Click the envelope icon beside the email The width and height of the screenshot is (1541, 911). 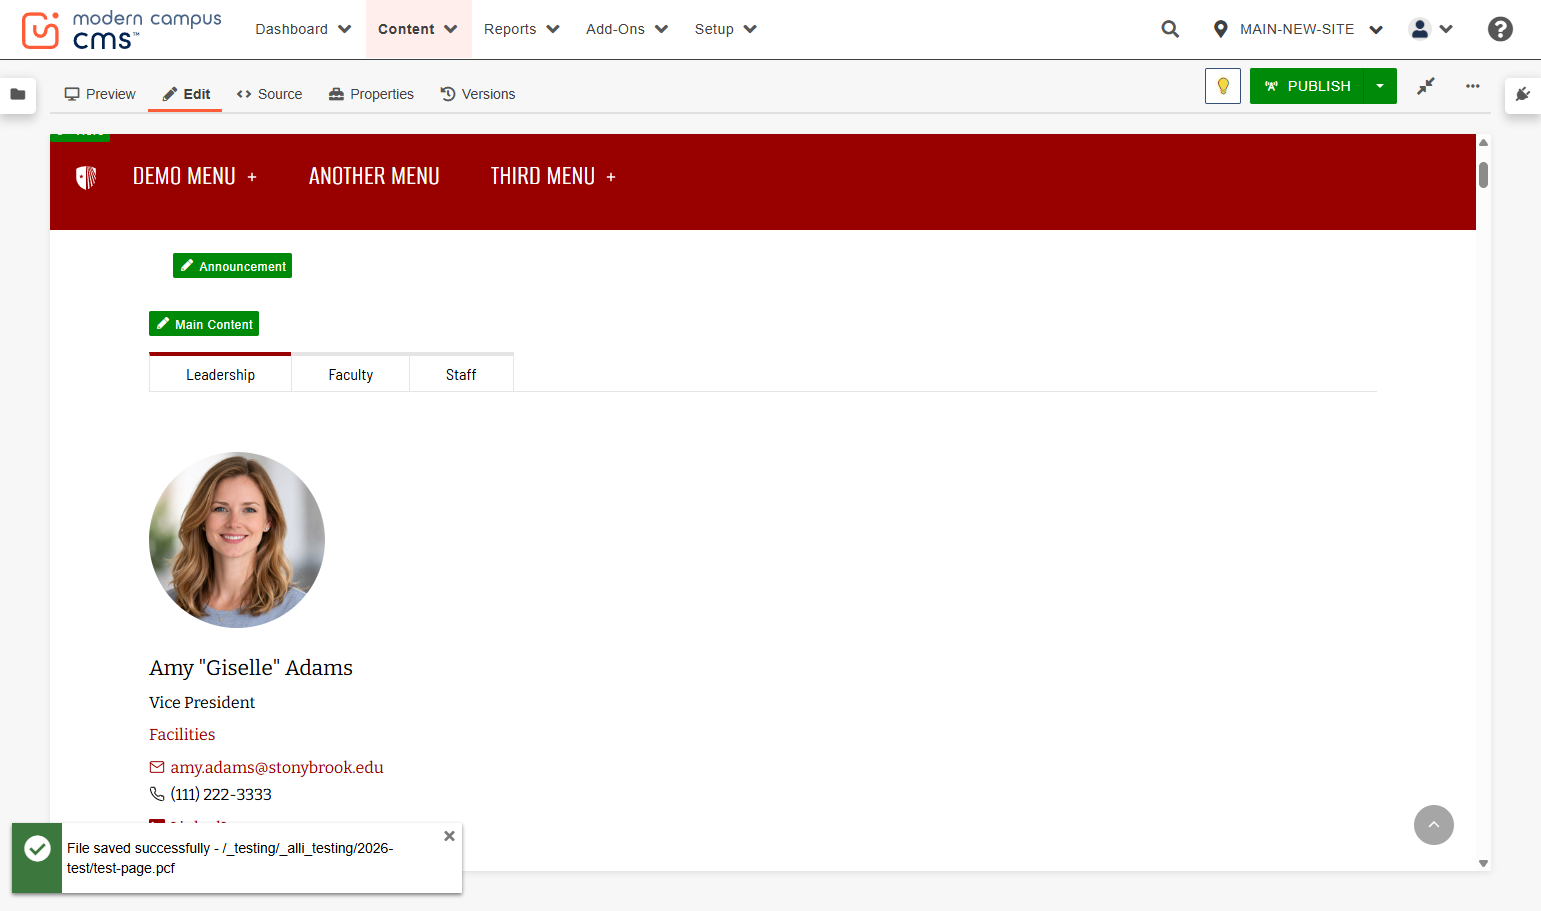[157, 767]
